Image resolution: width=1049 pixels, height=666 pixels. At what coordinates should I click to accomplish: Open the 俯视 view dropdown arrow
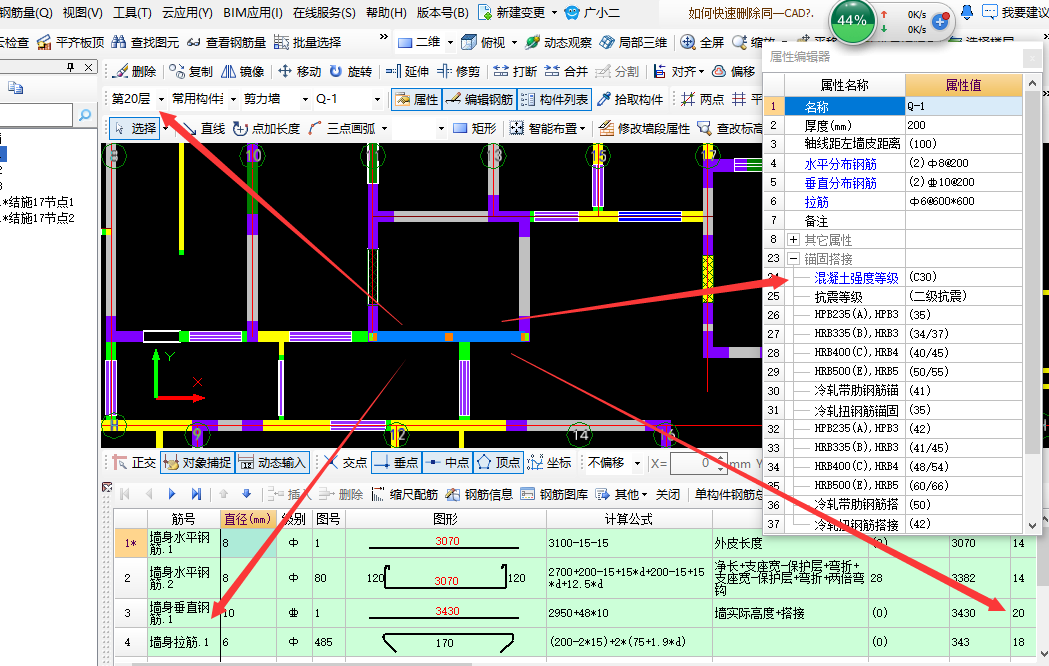[514, 43]
